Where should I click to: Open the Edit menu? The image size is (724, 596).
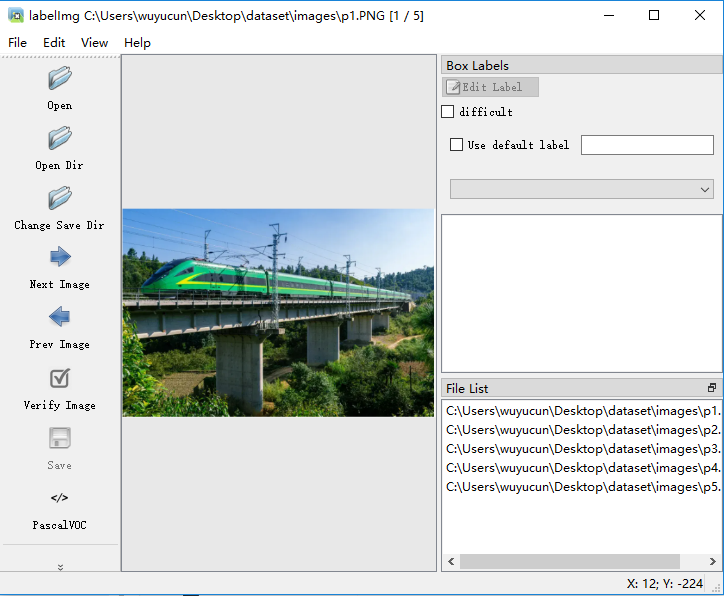pos(54,43)
